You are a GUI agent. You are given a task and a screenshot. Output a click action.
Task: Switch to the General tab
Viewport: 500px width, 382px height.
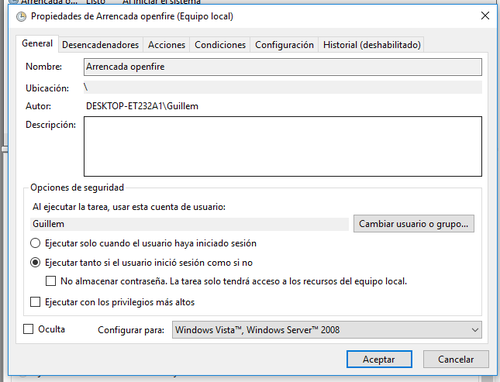(37, 44)
